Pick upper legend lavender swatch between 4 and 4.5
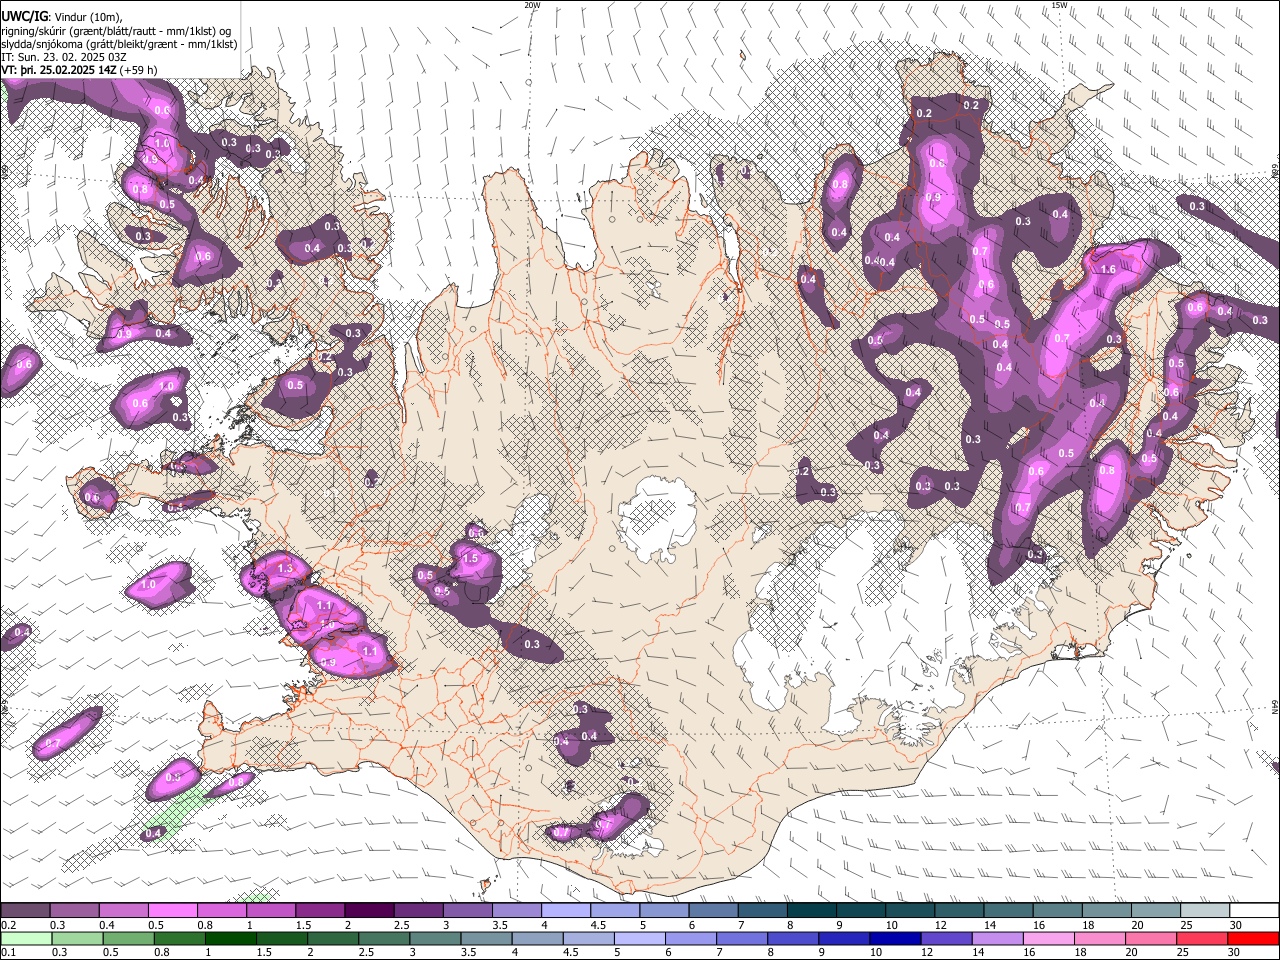 [566, 911]
